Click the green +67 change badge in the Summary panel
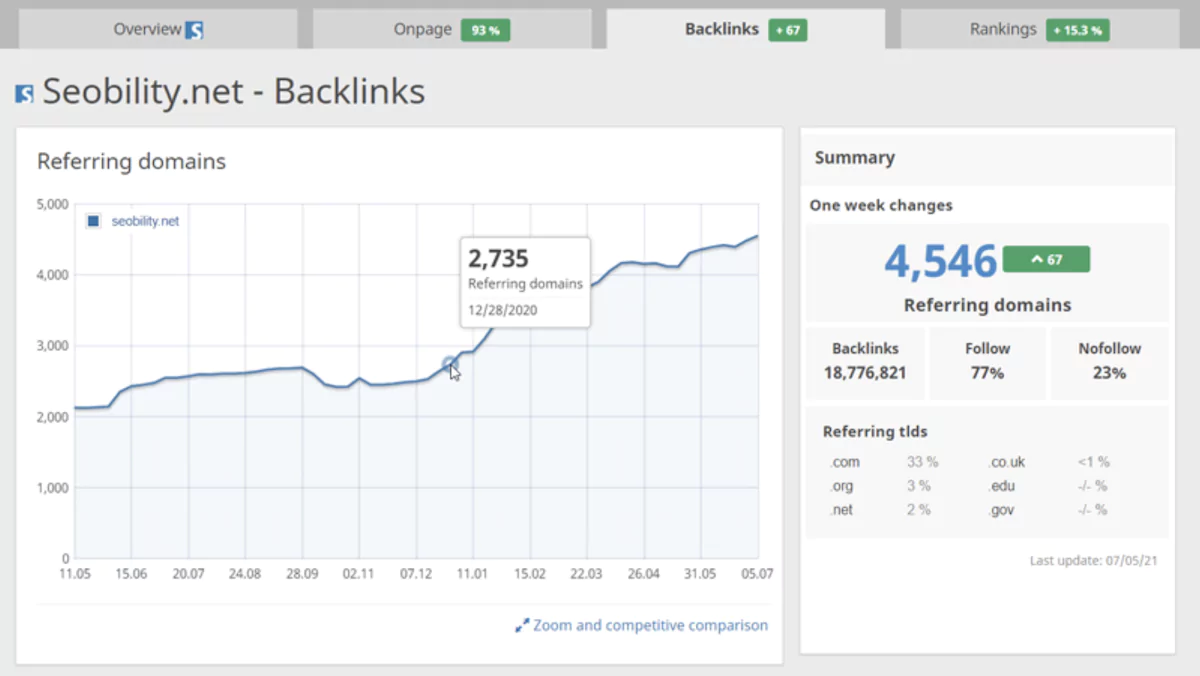The height and width of the screenshot is (676, 1200). click(x=1047, y=258)
